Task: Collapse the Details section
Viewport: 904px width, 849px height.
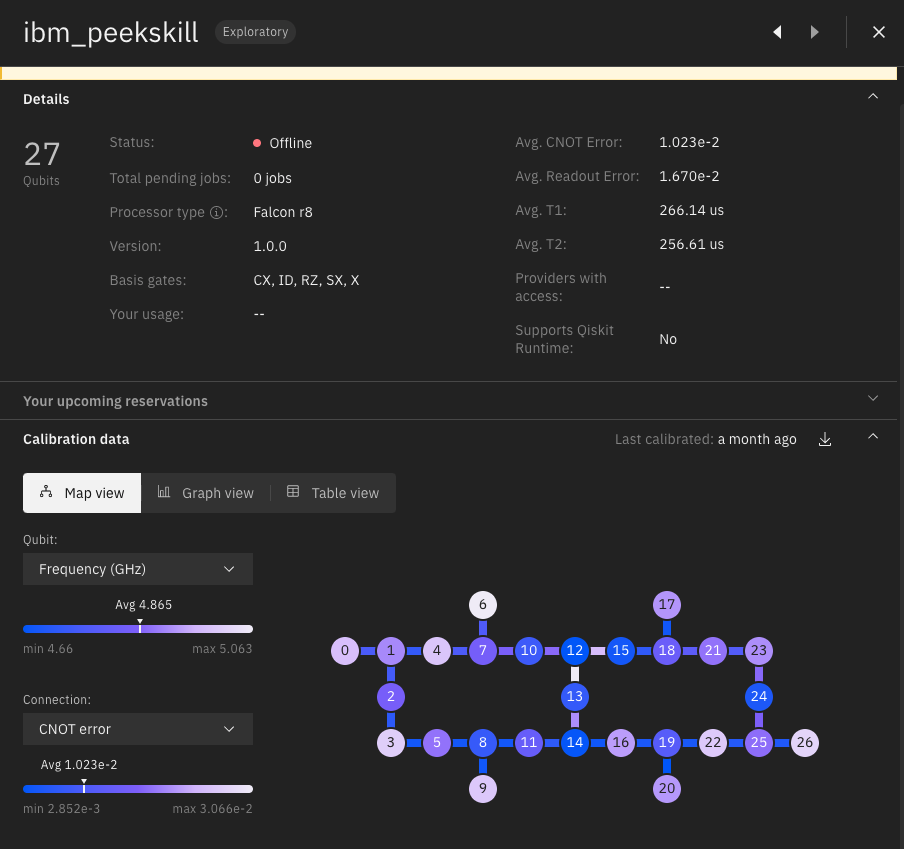Action: 873,97
